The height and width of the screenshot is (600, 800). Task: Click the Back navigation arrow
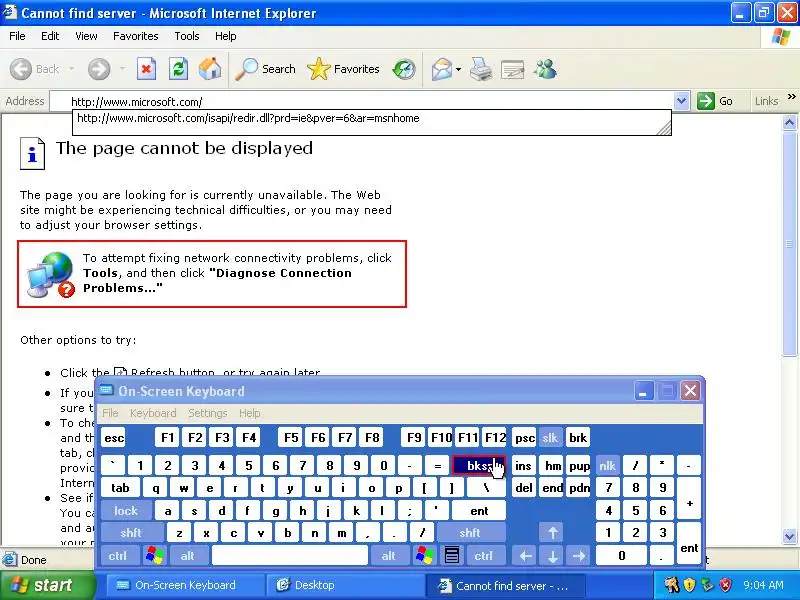tap(21, 69)
